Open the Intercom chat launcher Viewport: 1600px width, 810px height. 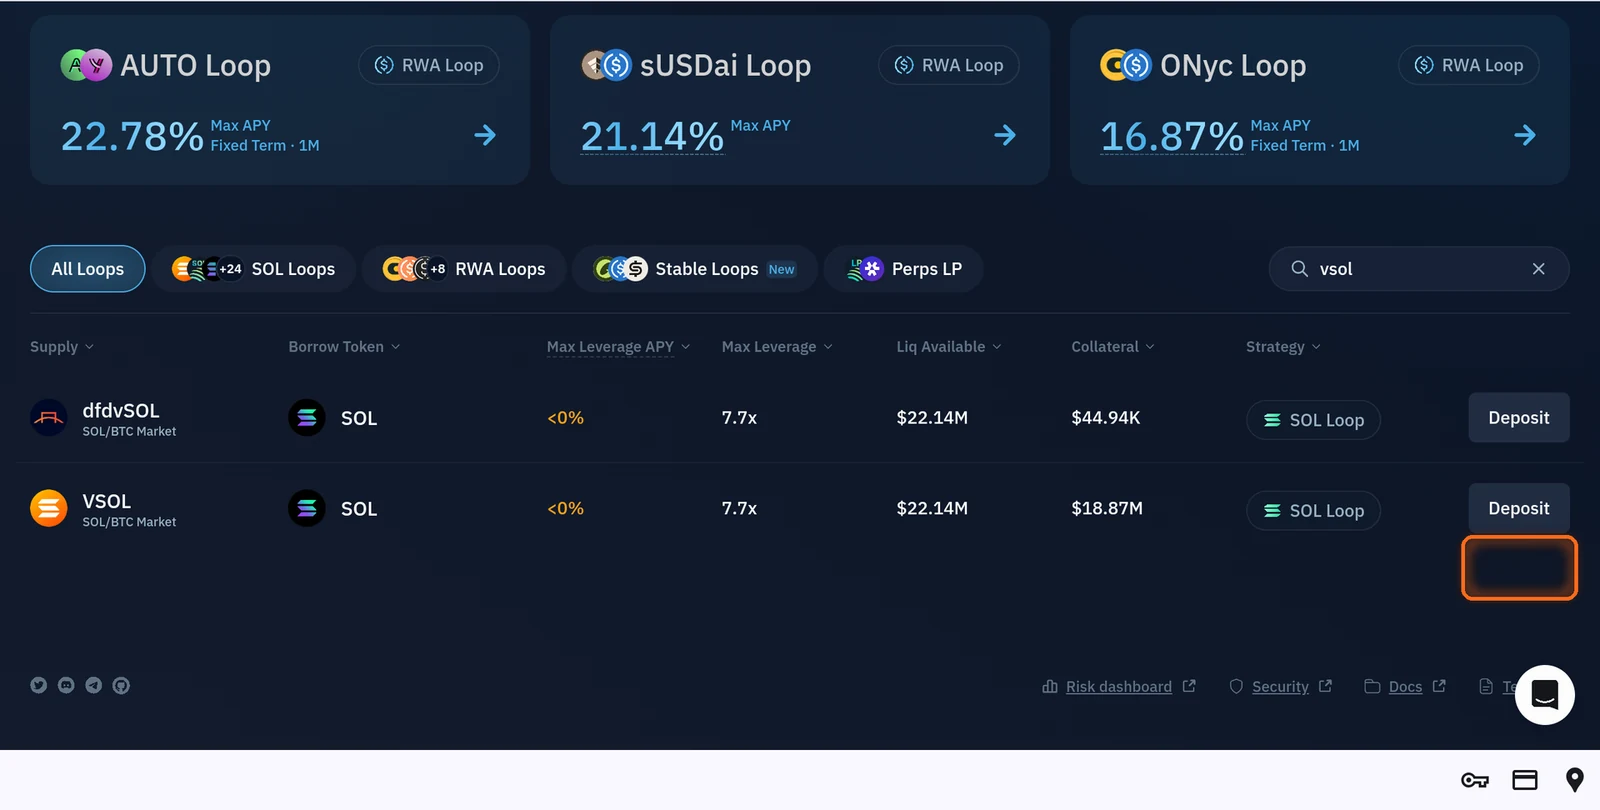pyautogui.click(x=1545, y=695)
